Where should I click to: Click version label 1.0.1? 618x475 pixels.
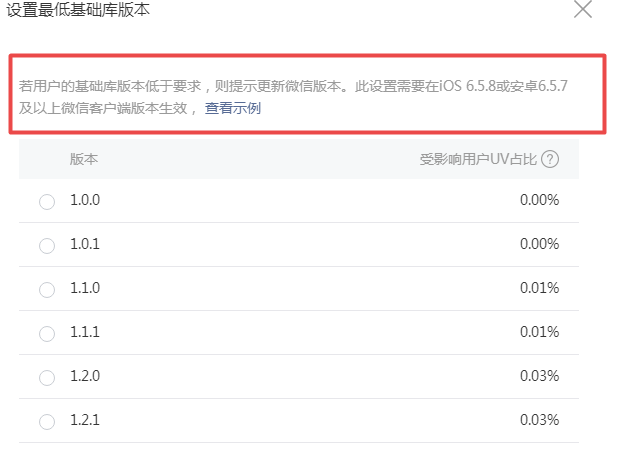85,244
